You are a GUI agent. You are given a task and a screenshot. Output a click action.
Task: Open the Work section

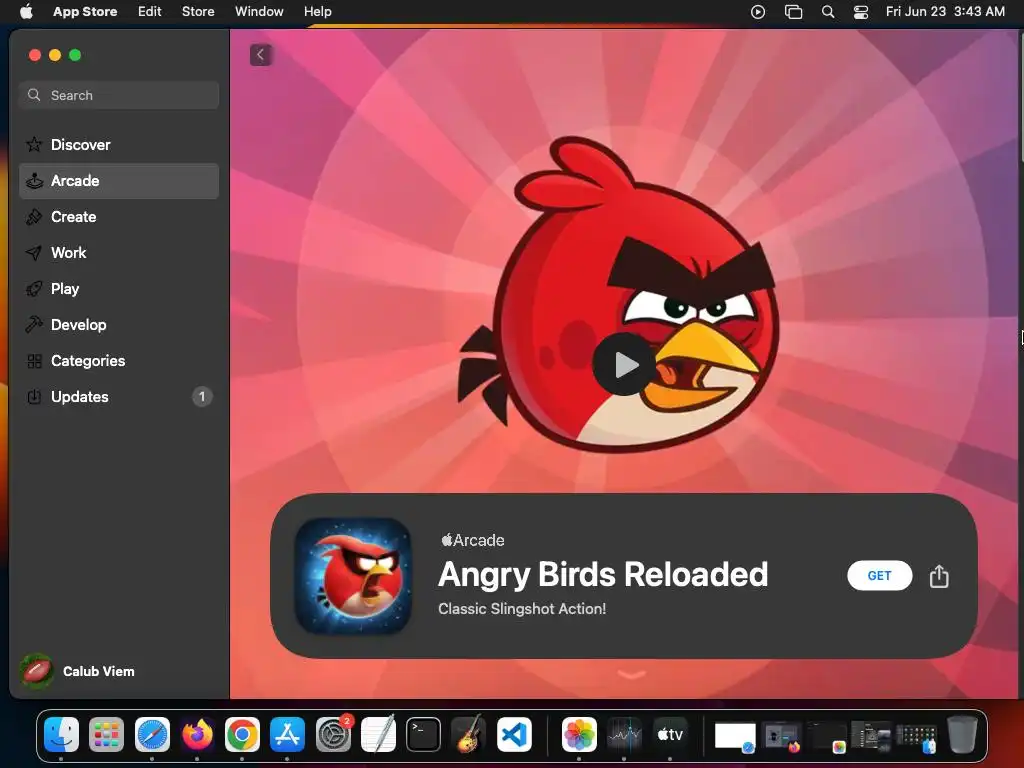[119, 253]
